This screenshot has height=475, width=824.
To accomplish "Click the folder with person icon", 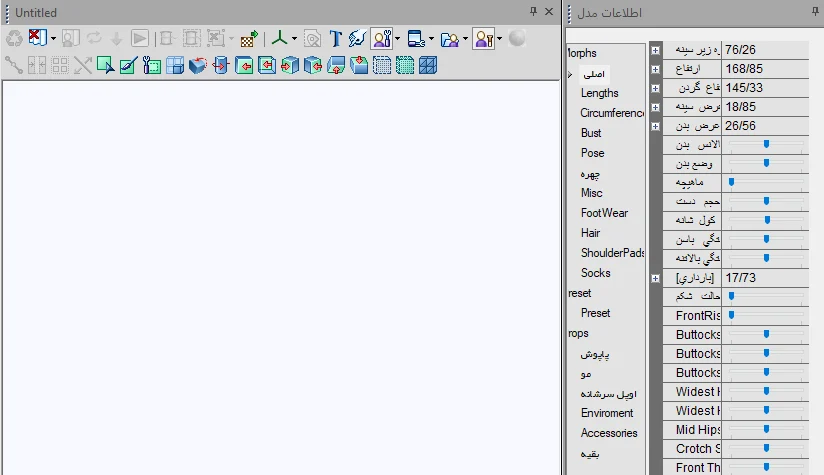I will [x=450, y=39].
